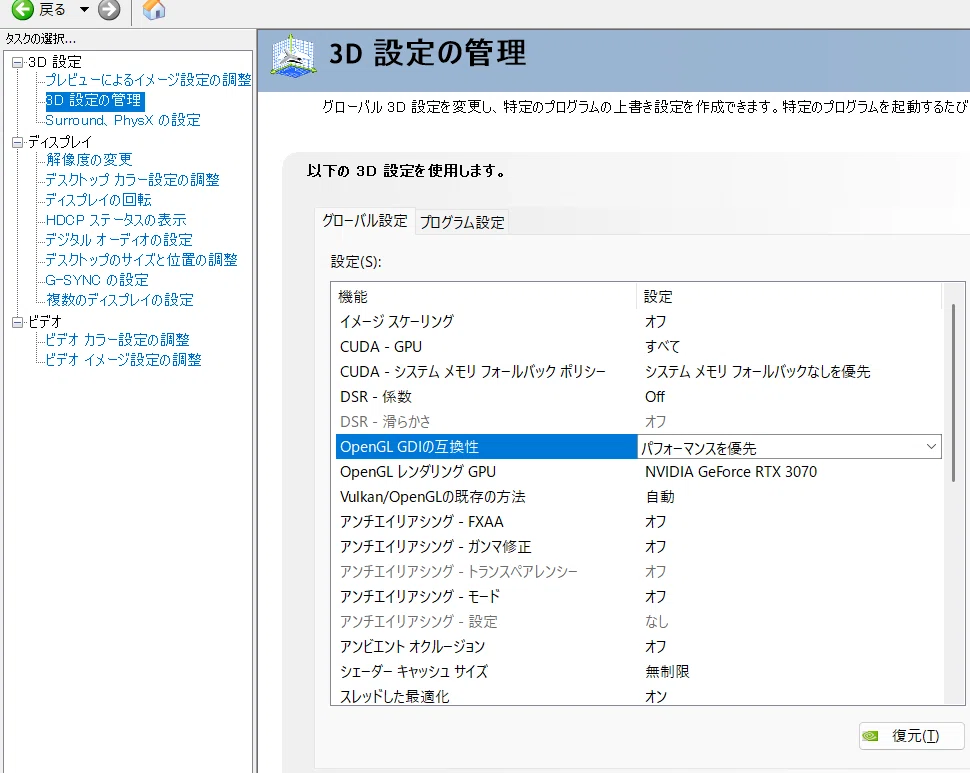Screen dimensions: 970x773
Task: Select シェーダー キャッシュ サイズ row
Action: (638, 672)
